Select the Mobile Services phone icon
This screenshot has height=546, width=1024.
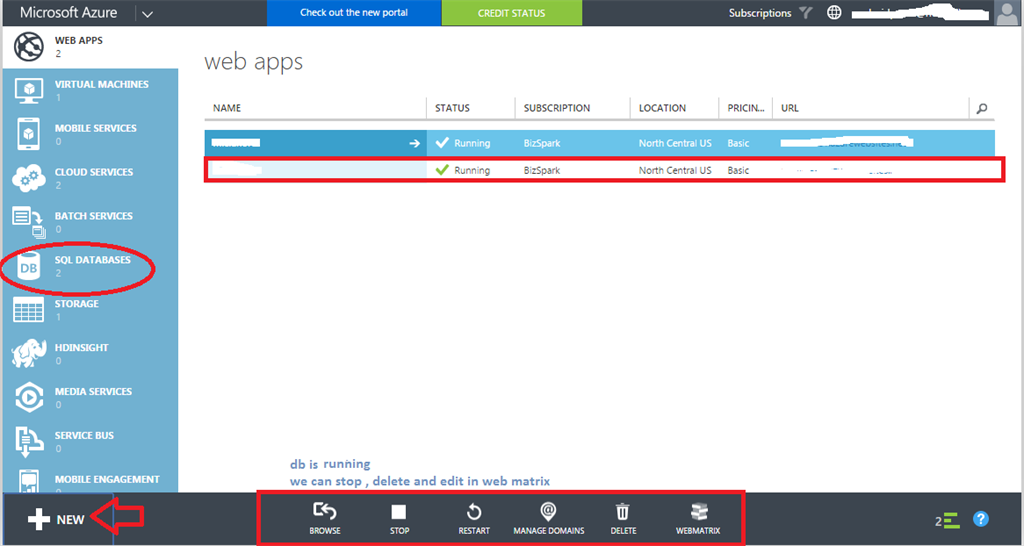click(29, 135)
